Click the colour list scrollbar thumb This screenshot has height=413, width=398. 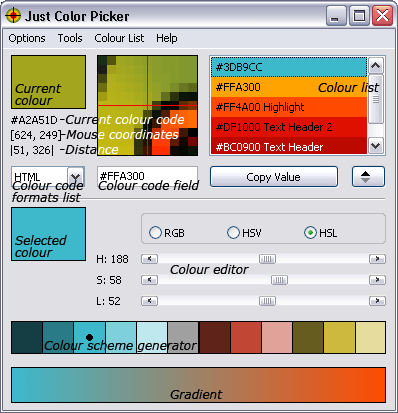[376, 99]
